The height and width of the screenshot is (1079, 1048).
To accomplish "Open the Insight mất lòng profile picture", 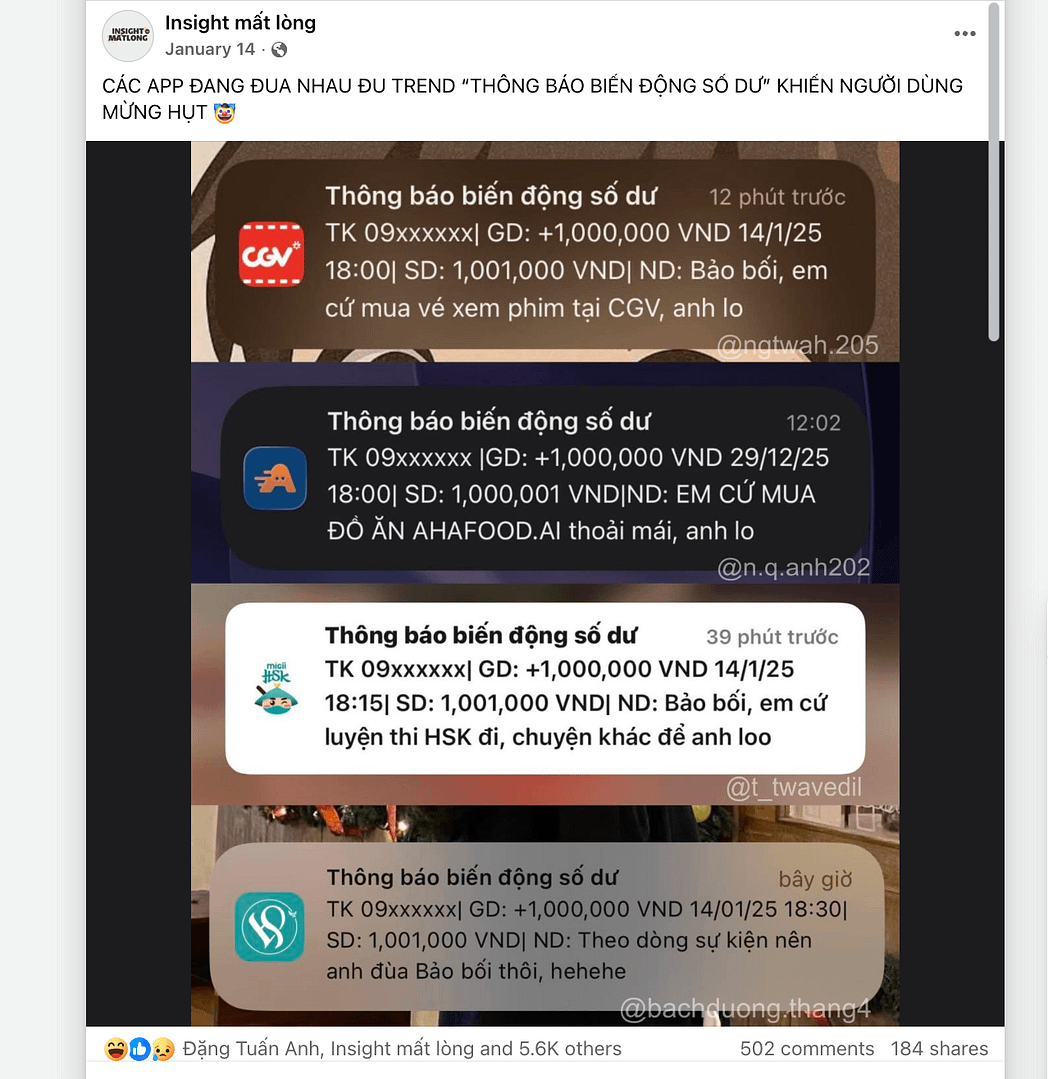I will (x=127, y=36).
